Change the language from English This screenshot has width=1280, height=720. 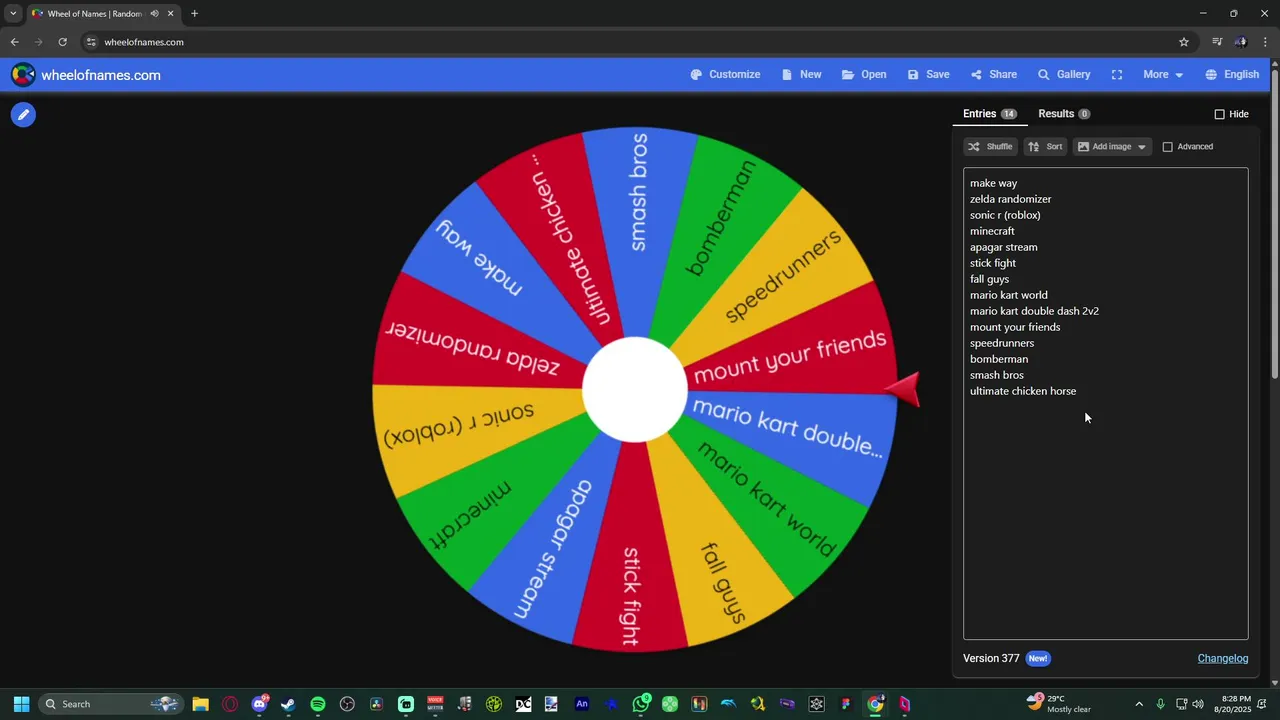point(1232,75)
